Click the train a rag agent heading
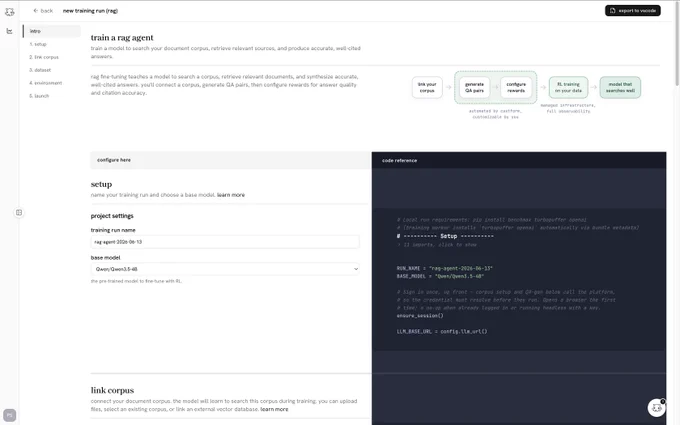 tap(122, 38)
